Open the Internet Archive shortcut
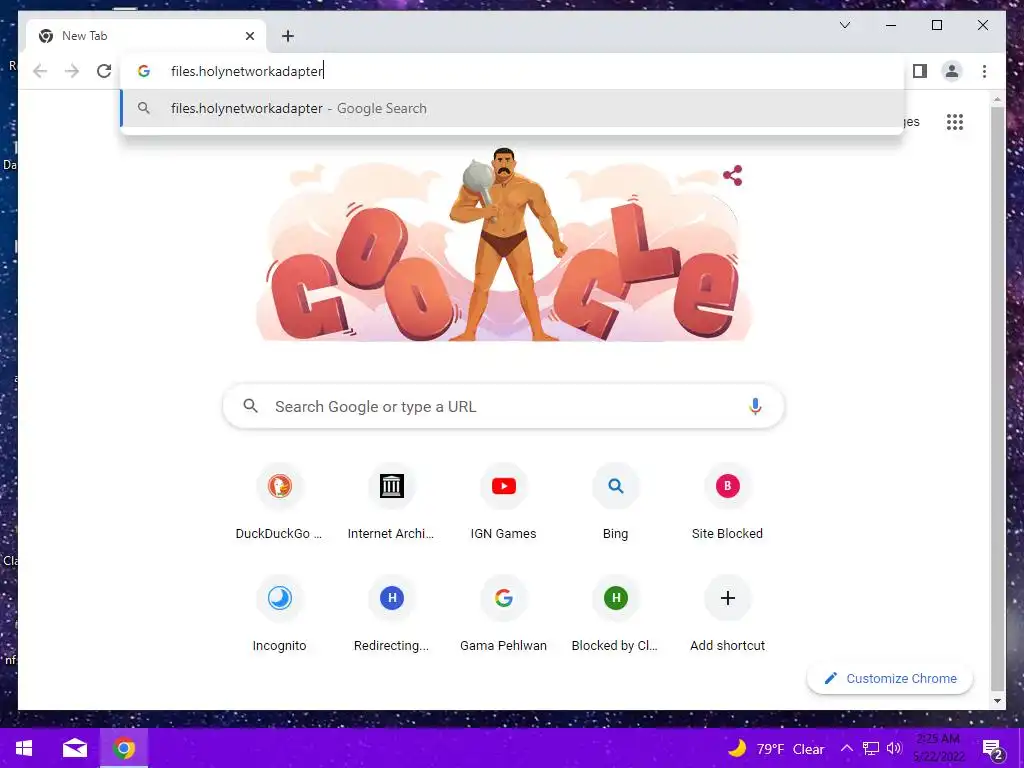Screen dimensions: 1024x768 click(x=391, y=503)
